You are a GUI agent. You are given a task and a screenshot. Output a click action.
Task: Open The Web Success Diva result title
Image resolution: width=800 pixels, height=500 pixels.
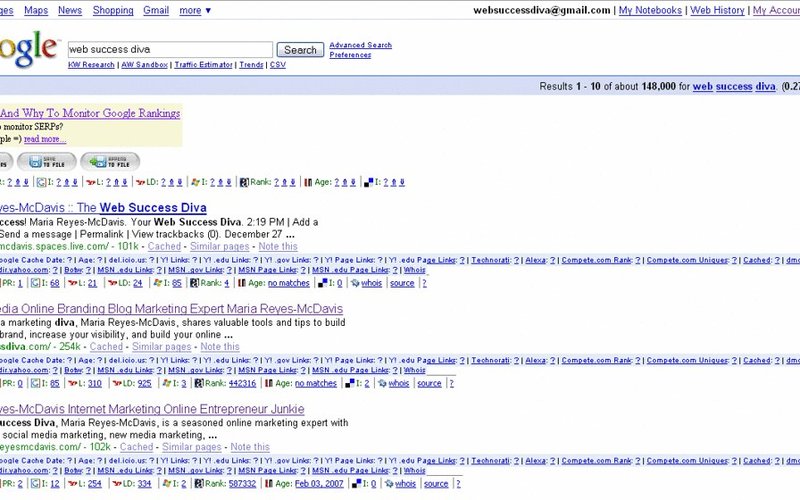pos(103,208)
